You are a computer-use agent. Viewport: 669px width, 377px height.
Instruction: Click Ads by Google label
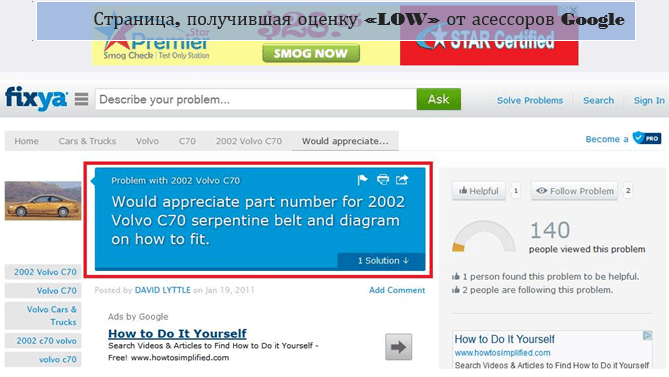(138, 316)
